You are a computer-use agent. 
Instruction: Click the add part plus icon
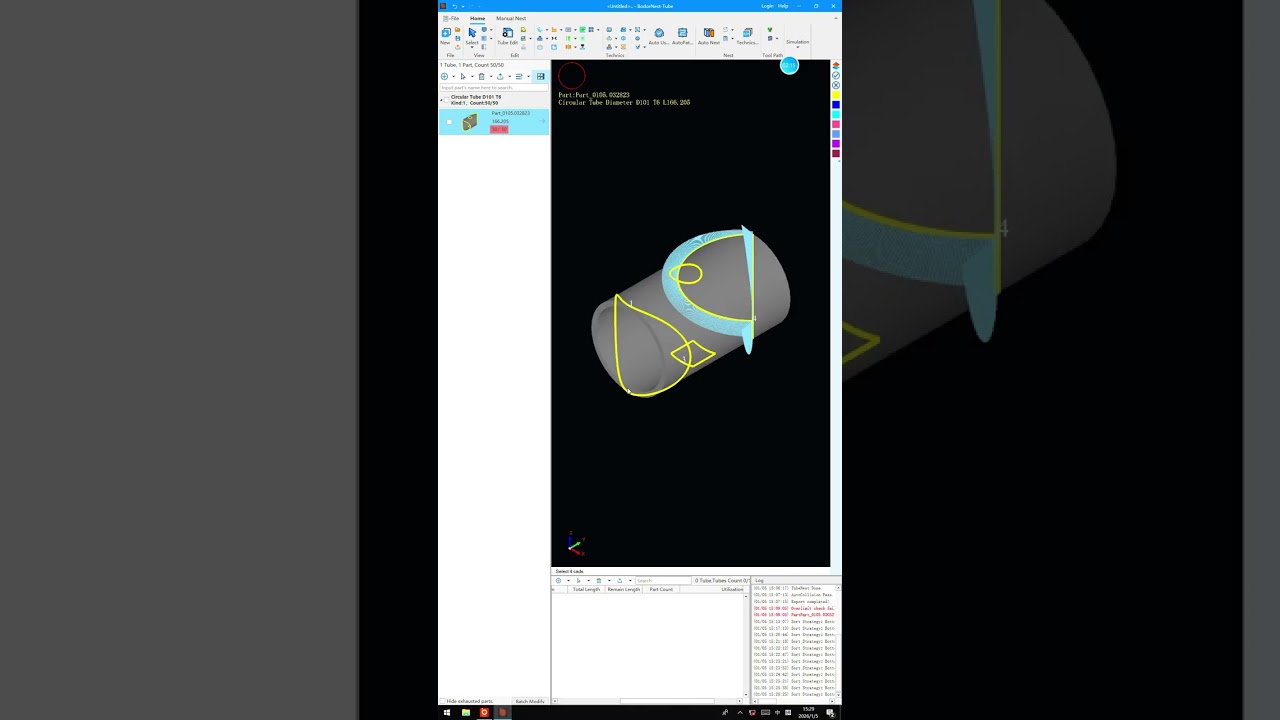click(x=444, y=76)
